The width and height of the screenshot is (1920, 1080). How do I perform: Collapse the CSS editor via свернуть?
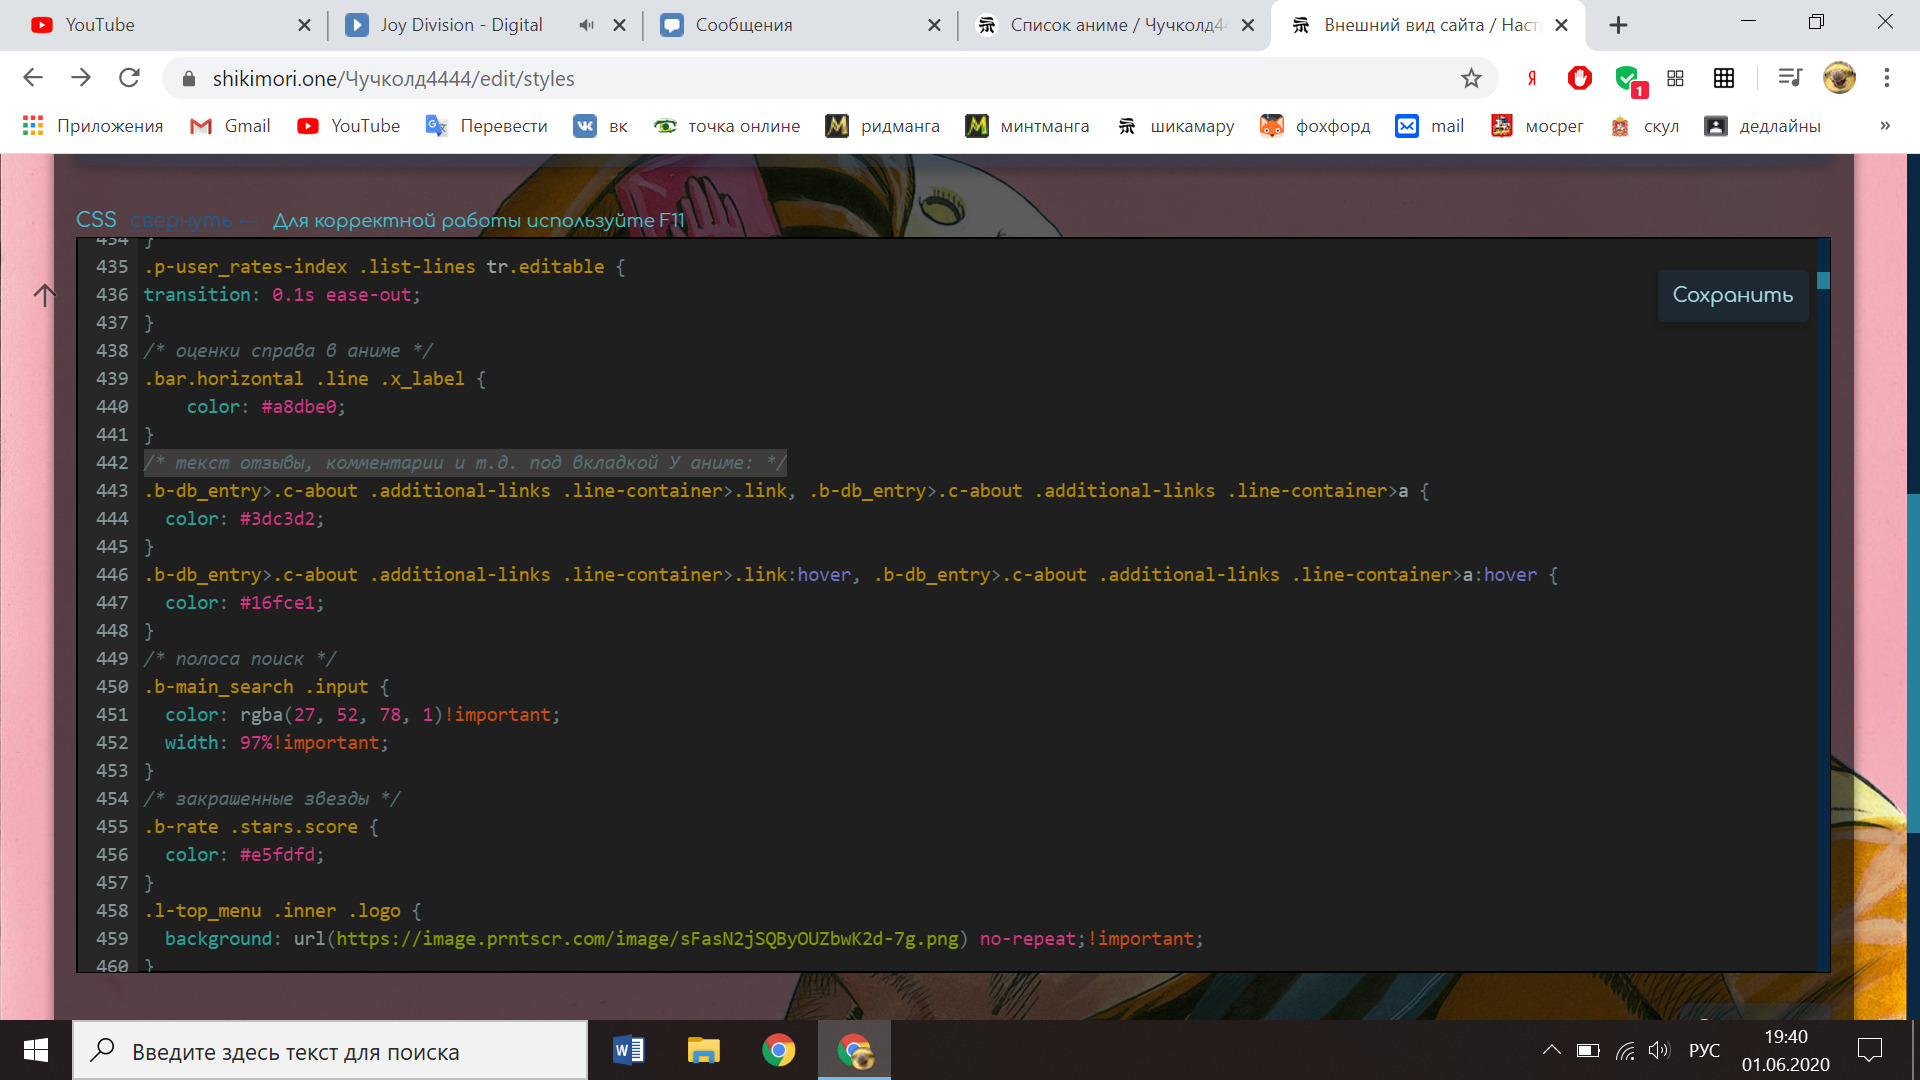(x=181, y=220)
